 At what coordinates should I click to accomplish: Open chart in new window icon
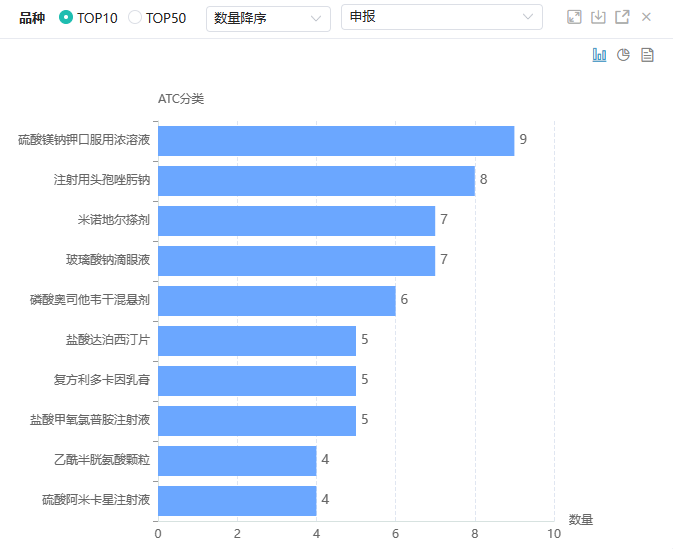tap(622, 17)
